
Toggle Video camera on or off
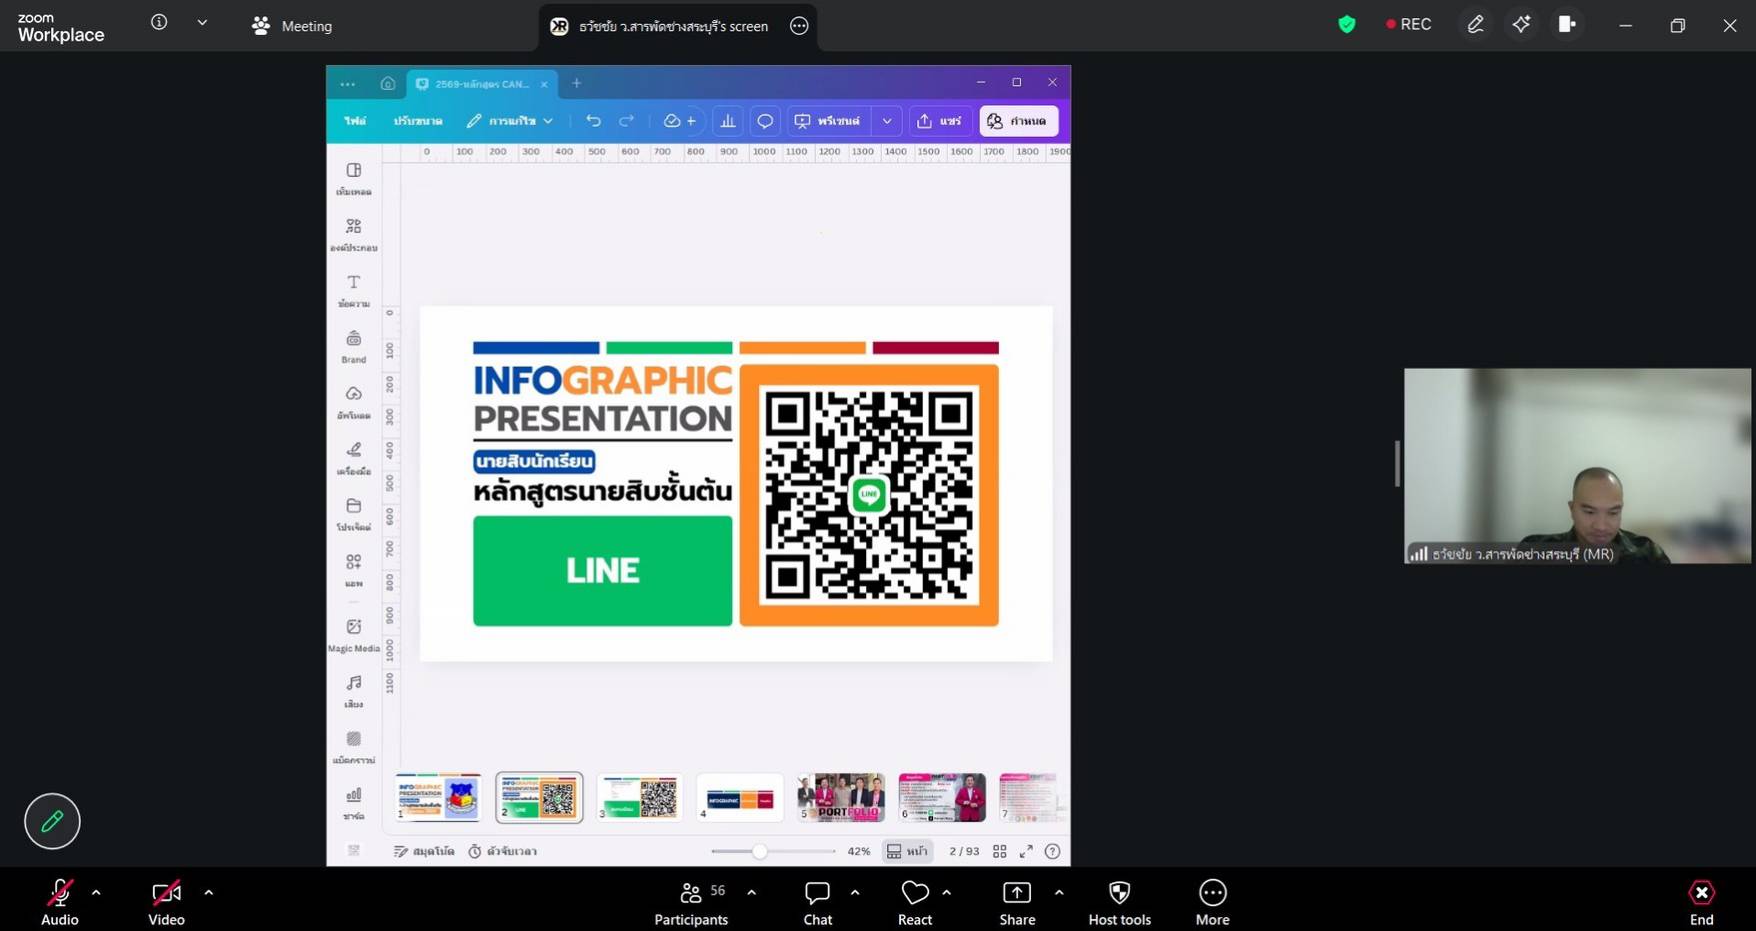point(166,902)
